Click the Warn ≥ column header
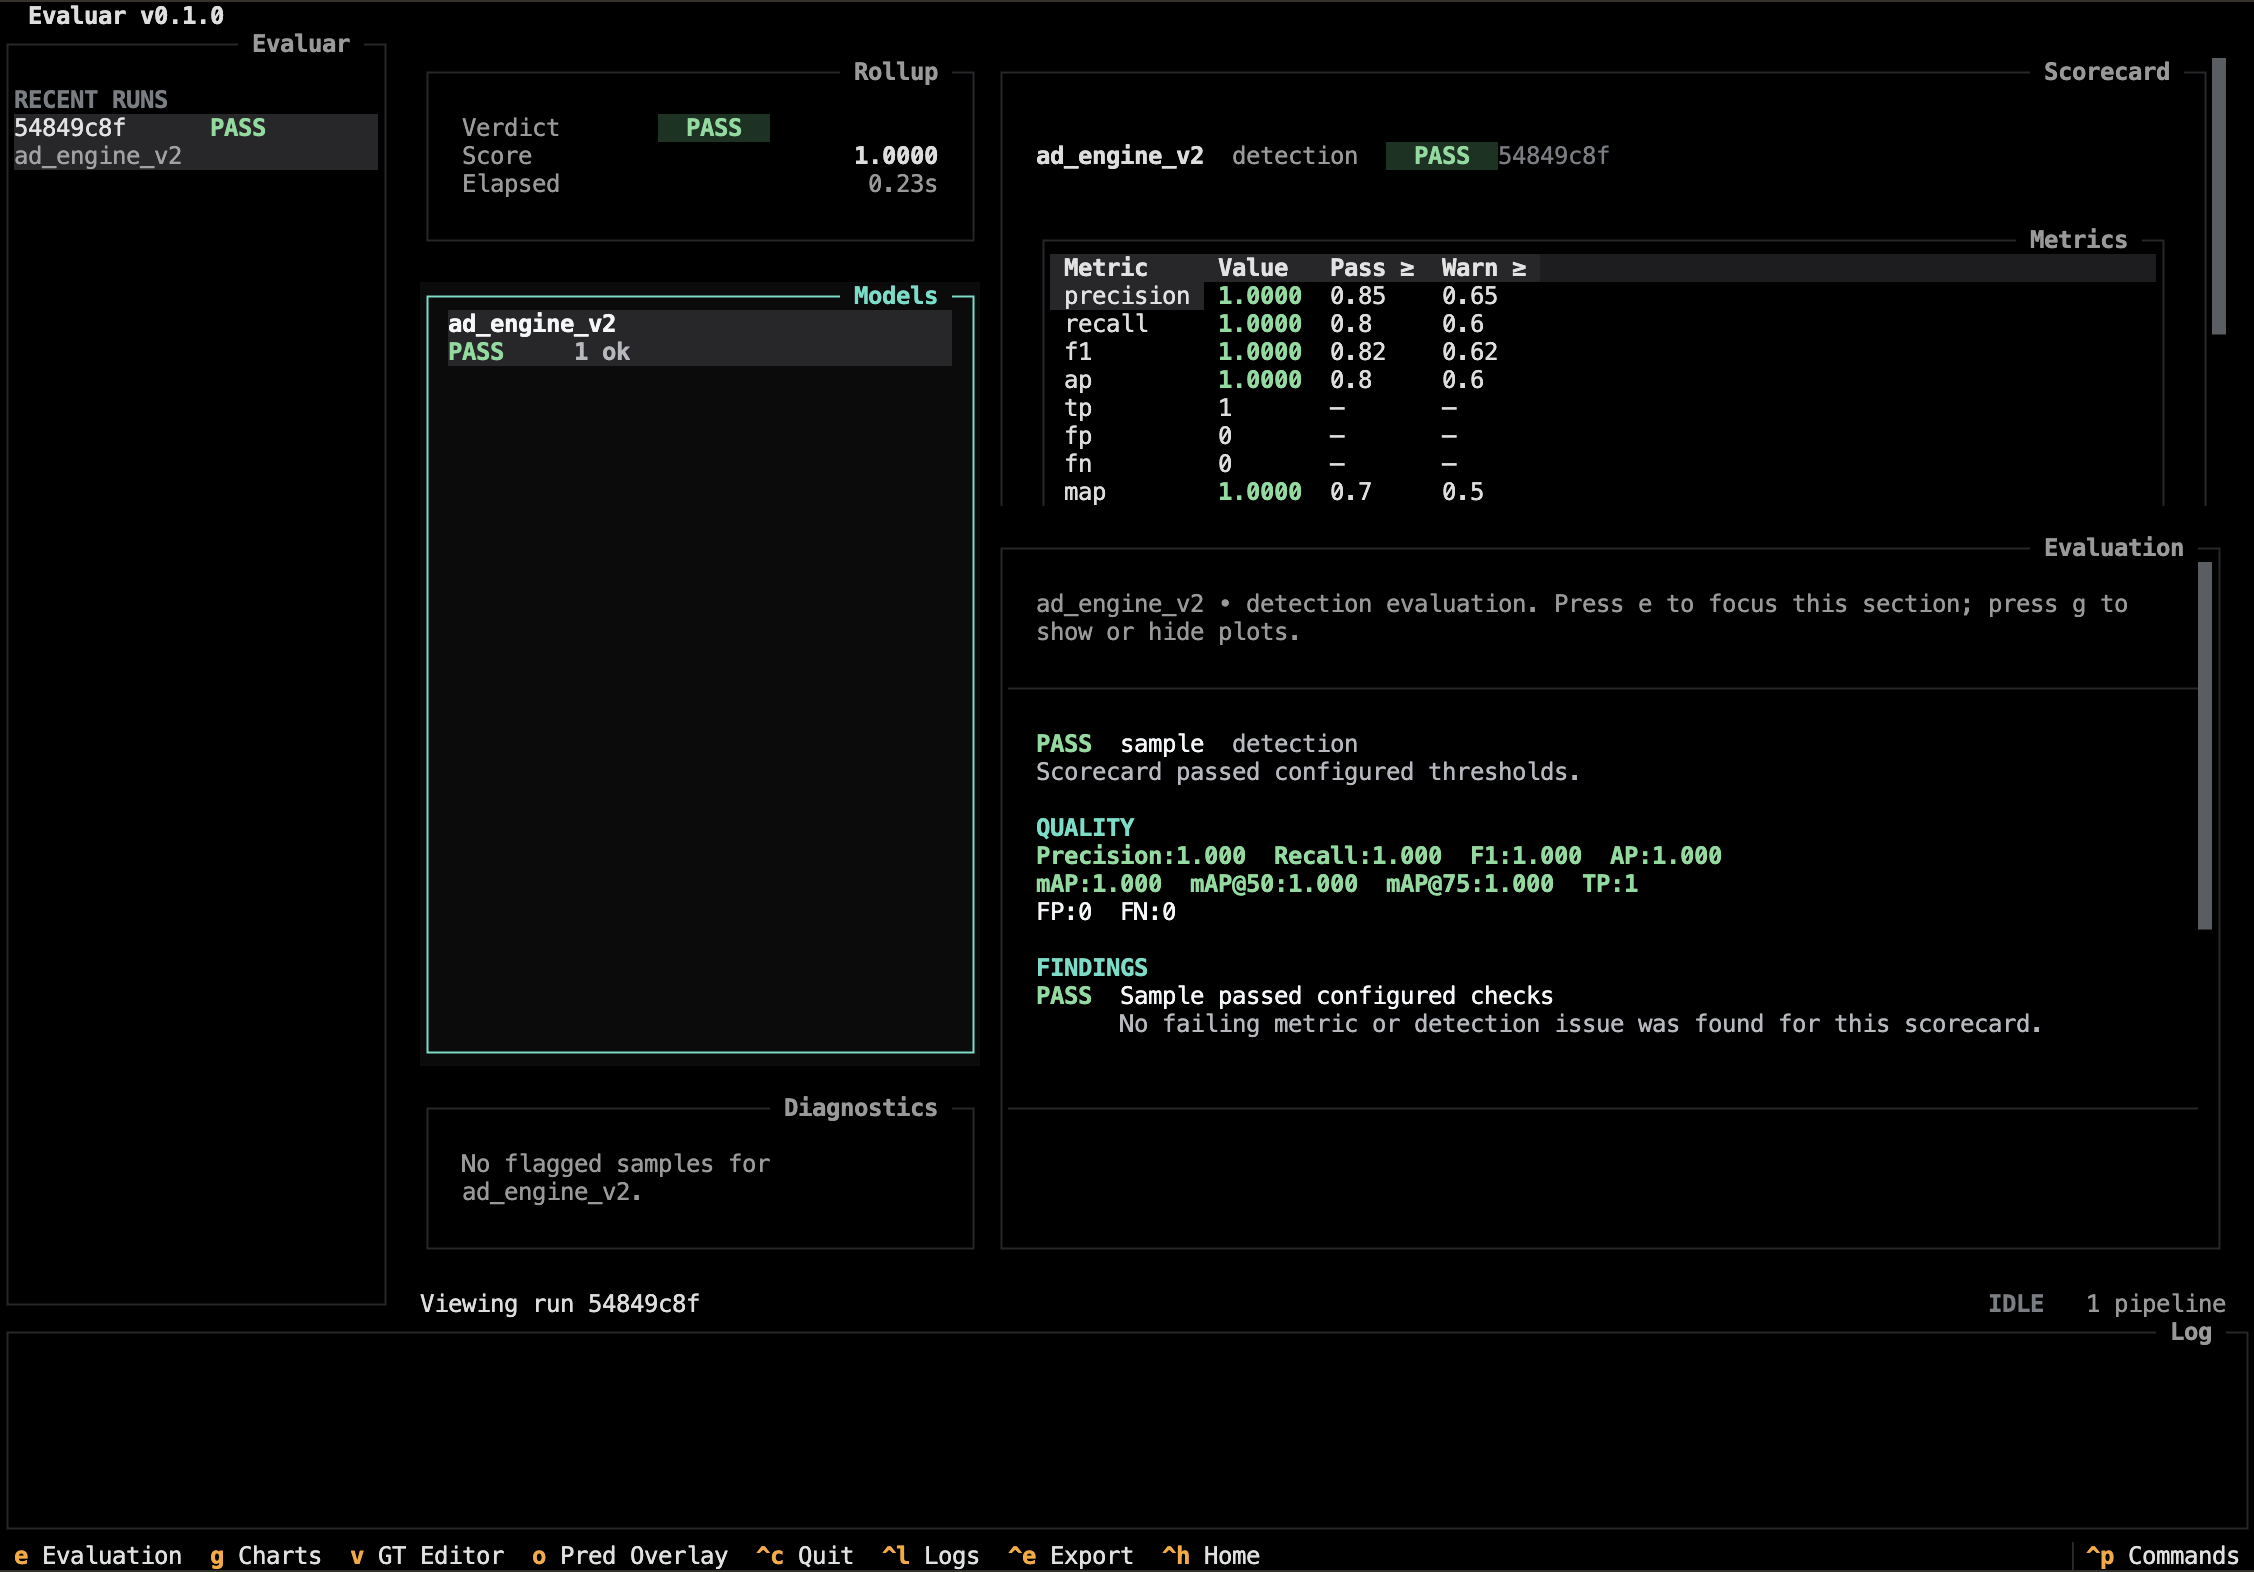The image size is (2254, 1572). (x=1484, y=268)
